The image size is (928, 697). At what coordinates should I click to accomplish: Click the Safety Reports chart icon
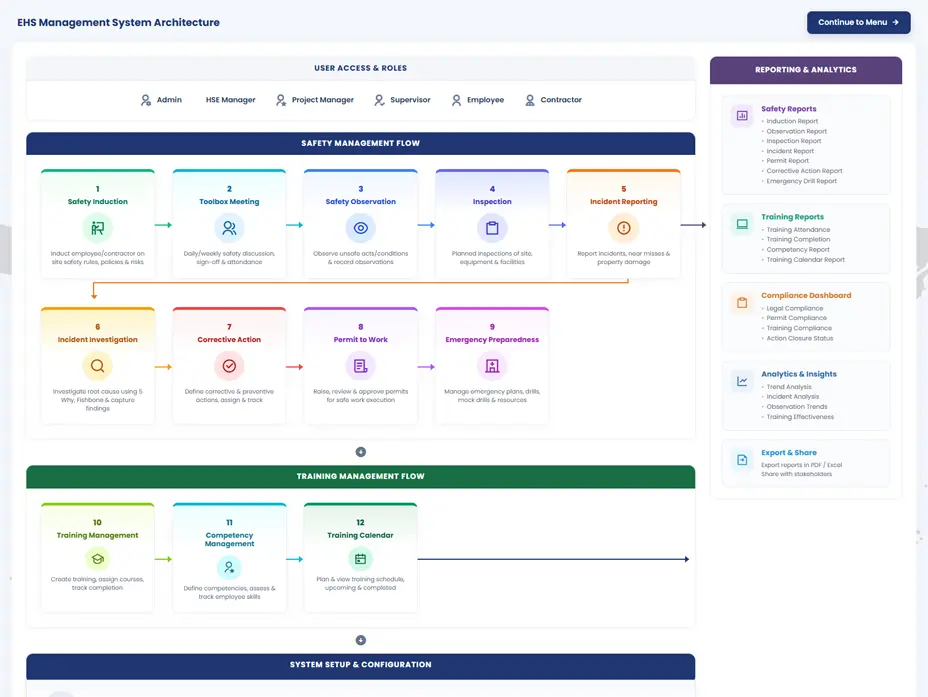[x=742, y=116]
